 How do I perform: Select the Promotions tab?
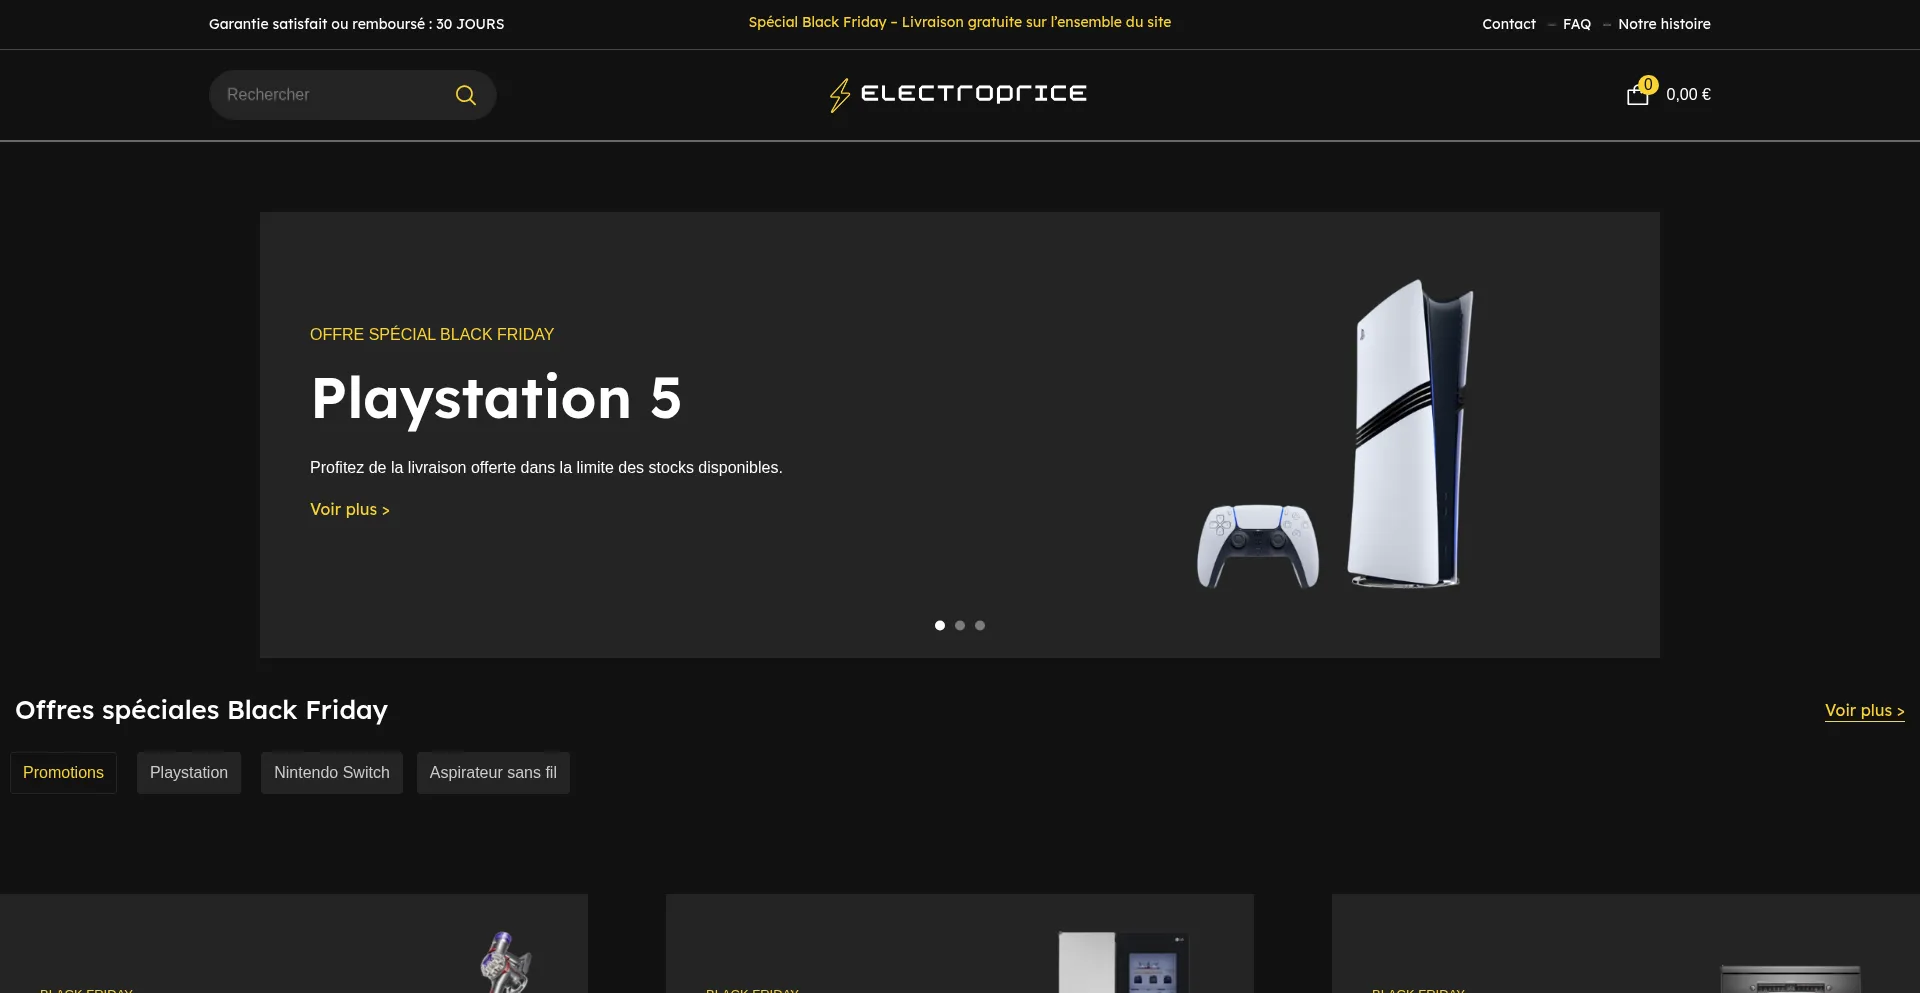(63, 773)
